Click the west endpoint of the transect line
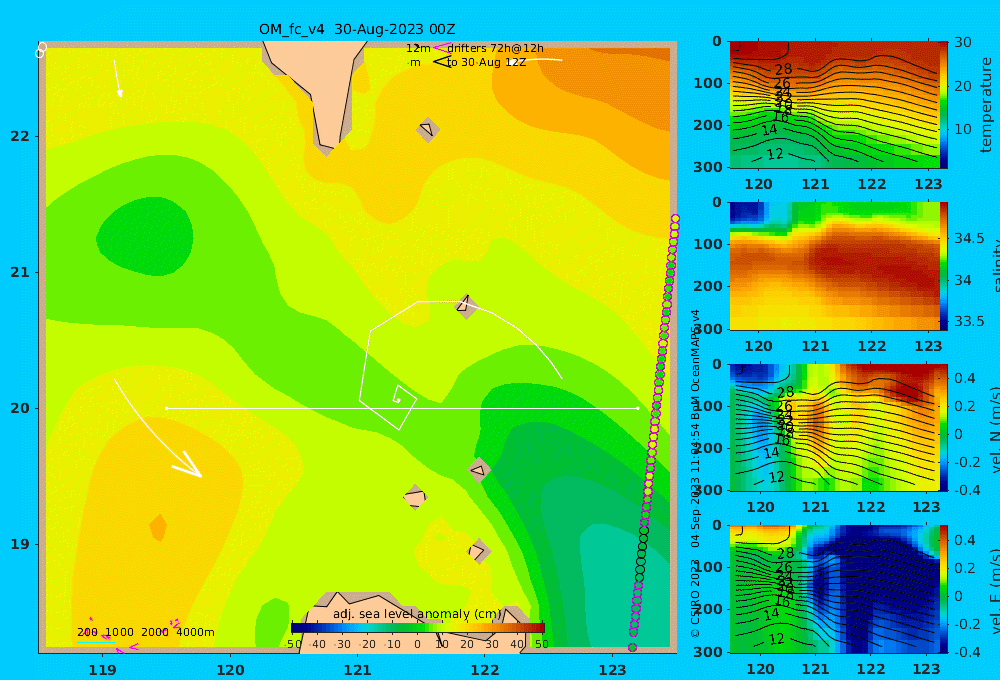The width and height of the screenshot is (1000, 680). 166,408
